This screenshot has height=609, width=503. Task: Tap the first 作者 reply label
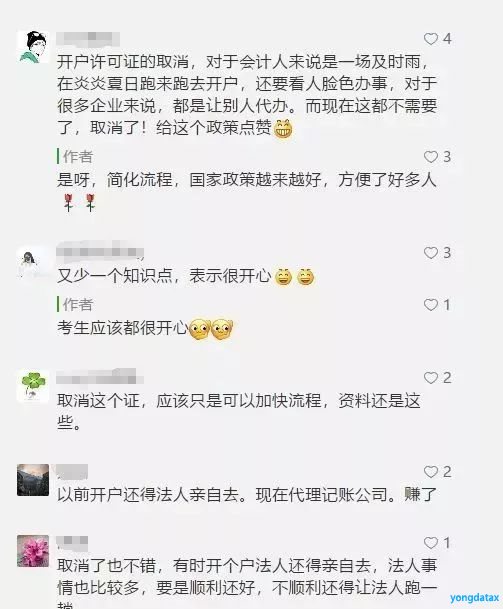pos(78,157)
